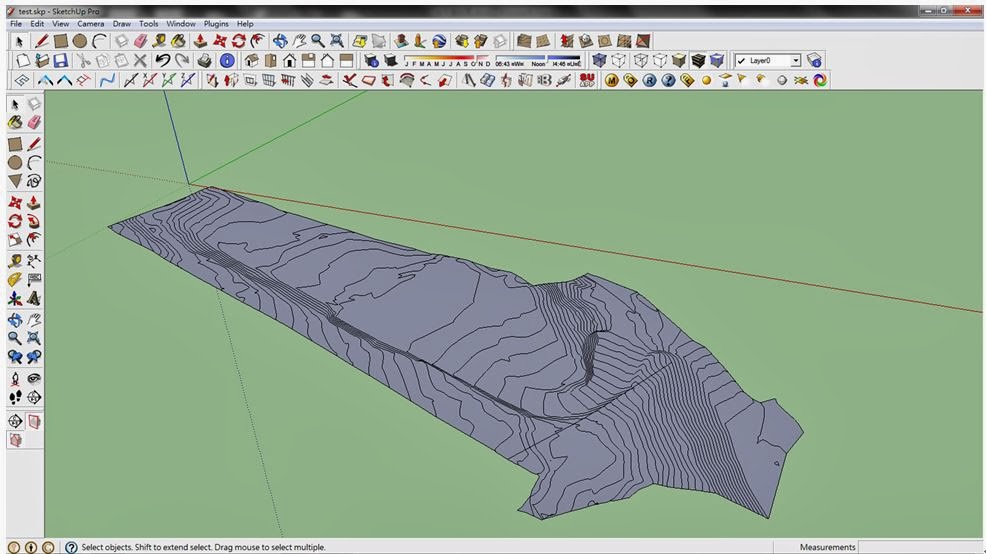Image resolution: width=986 pixels, height=554 pixels.
Task: Toggle terrain display icon
Action: [x=379, y=41]
